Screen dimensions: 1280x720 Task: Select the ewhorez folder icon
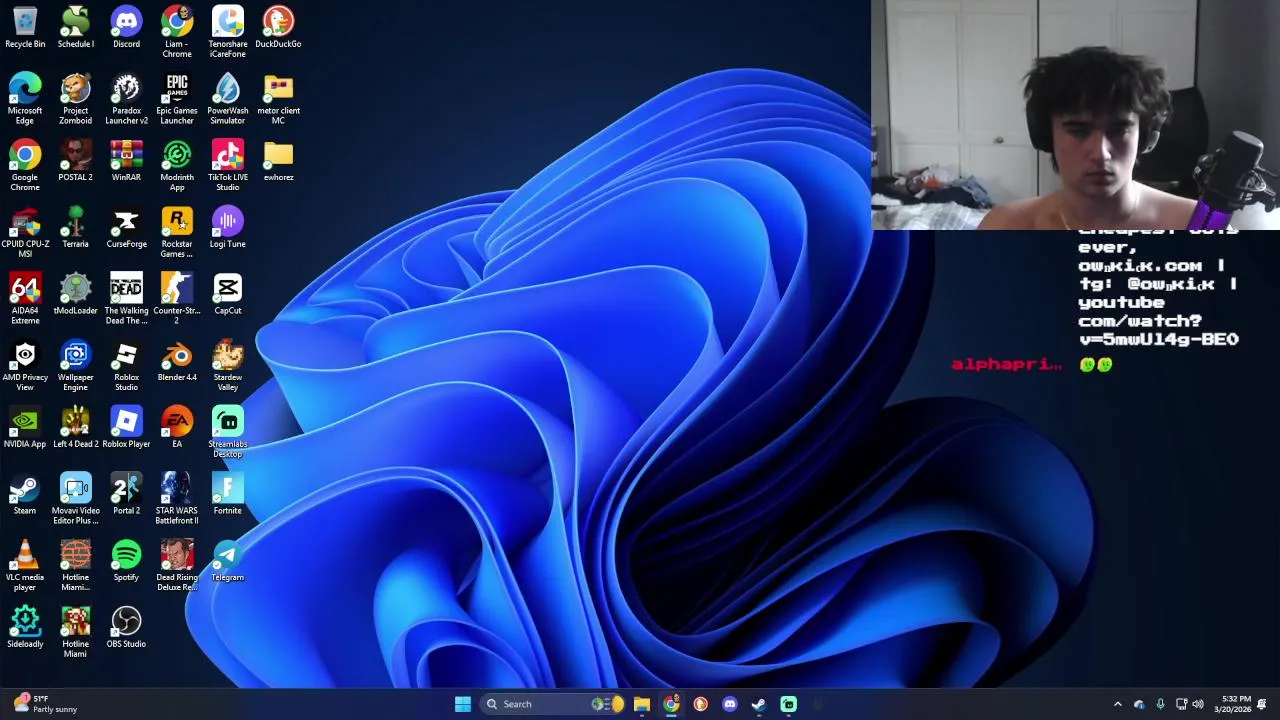tap(278, 161)
